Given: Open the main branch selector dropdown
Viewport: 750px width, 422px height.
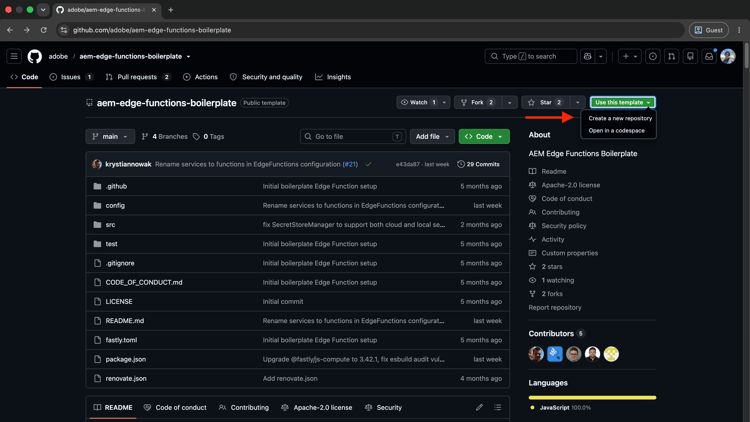Looking at the screenshot, I should click(110, 136).
